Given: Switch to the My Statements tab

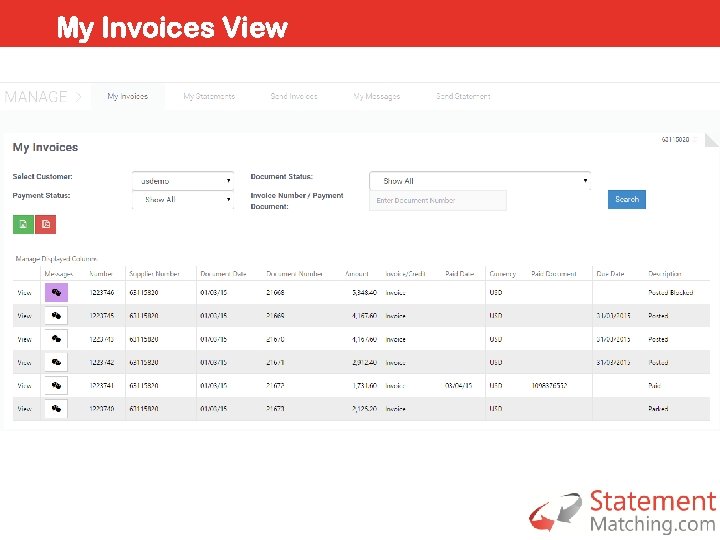Looking at the screenshot, I should point(209,96).
